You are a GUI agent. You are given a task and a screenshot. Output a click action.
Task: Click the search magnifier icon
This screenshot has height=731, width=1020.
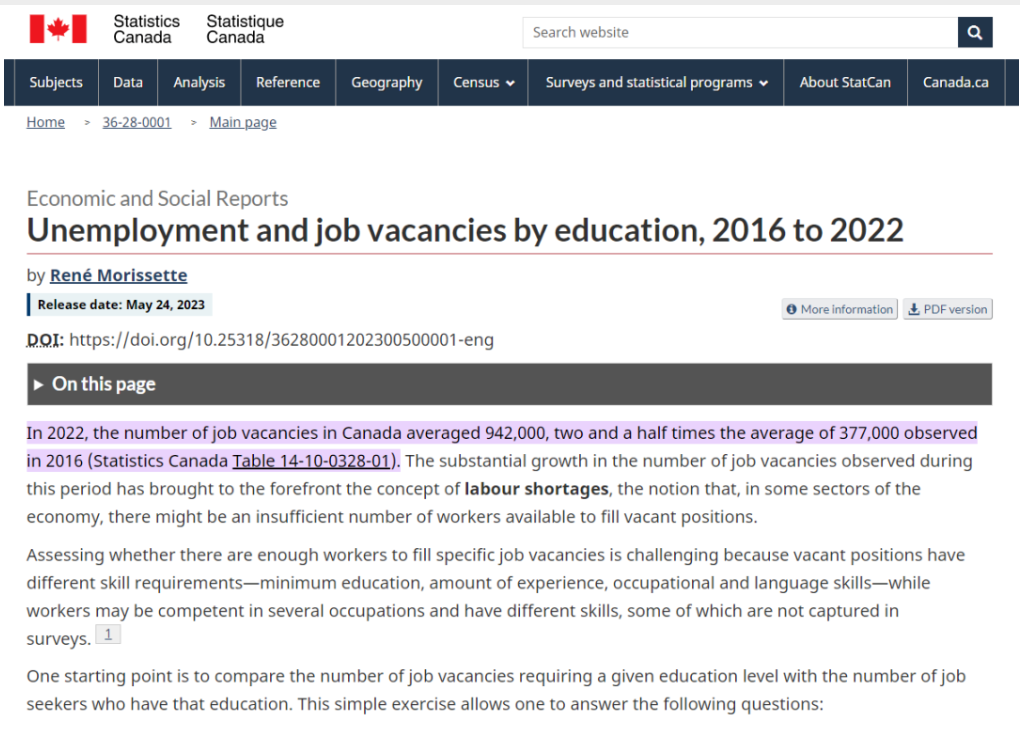point(975,32)
